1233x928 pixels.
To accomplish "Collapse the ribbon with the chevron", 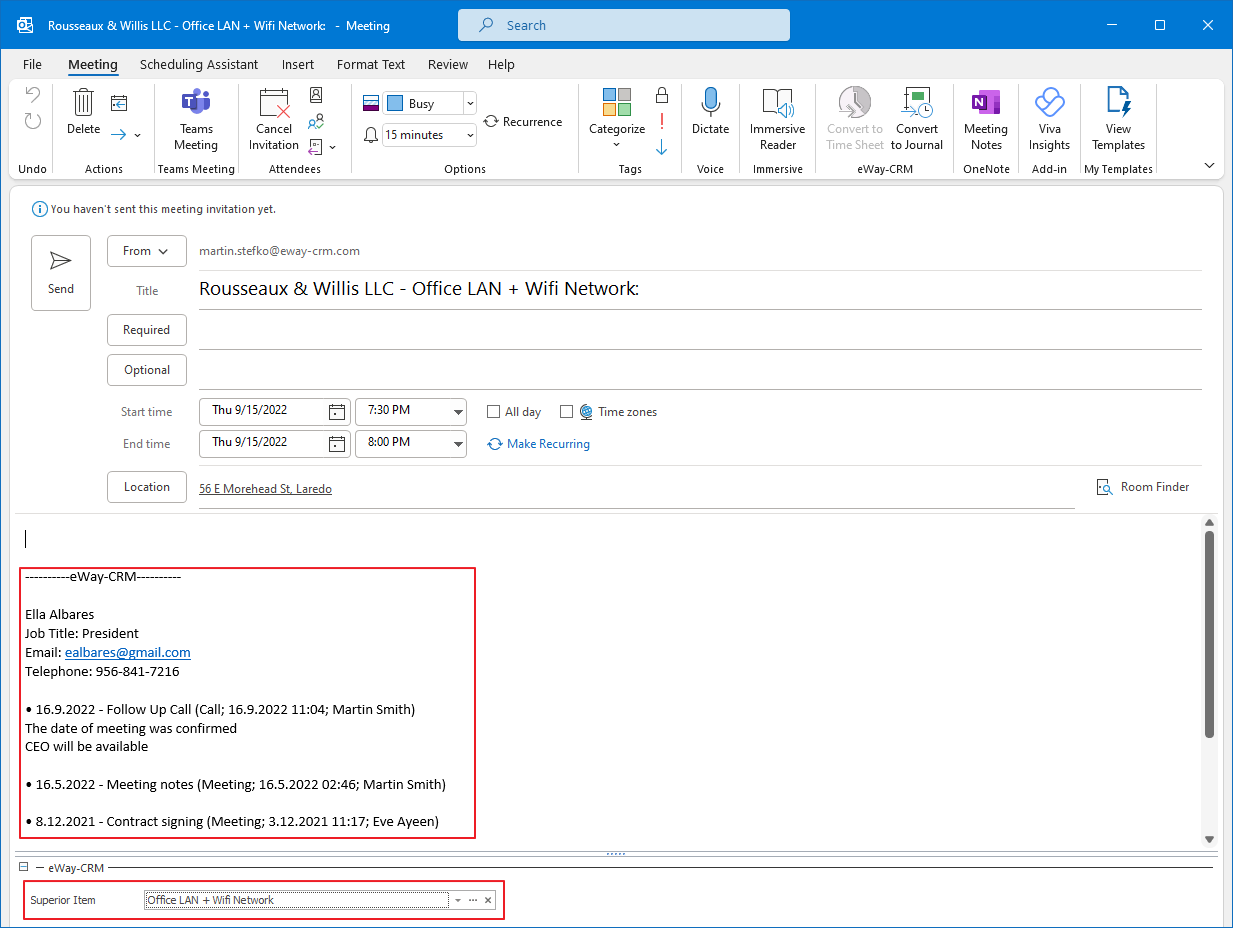I will (1209, 166).
